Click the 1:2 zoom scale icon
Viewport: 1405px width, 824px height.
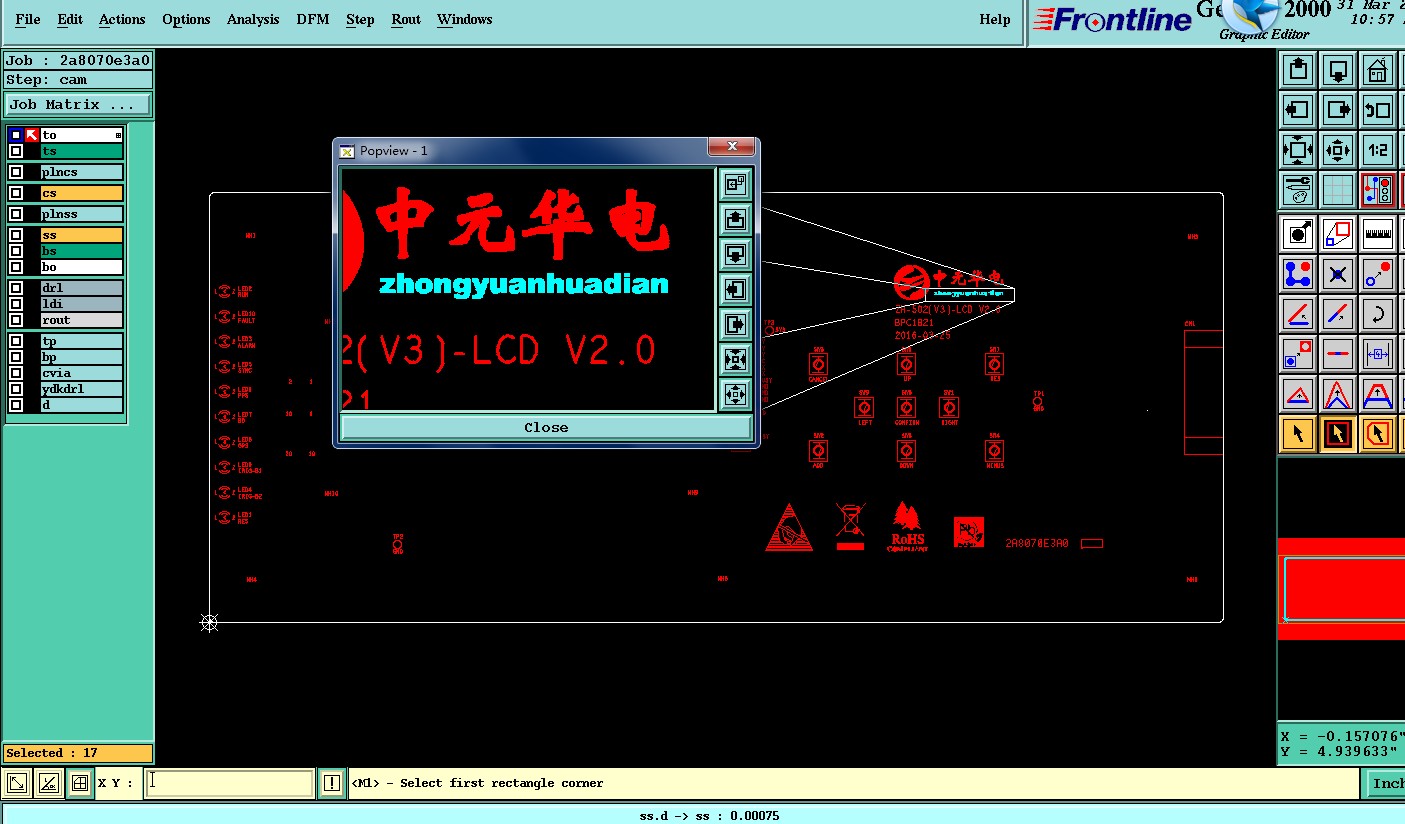tap(1378, 150)
